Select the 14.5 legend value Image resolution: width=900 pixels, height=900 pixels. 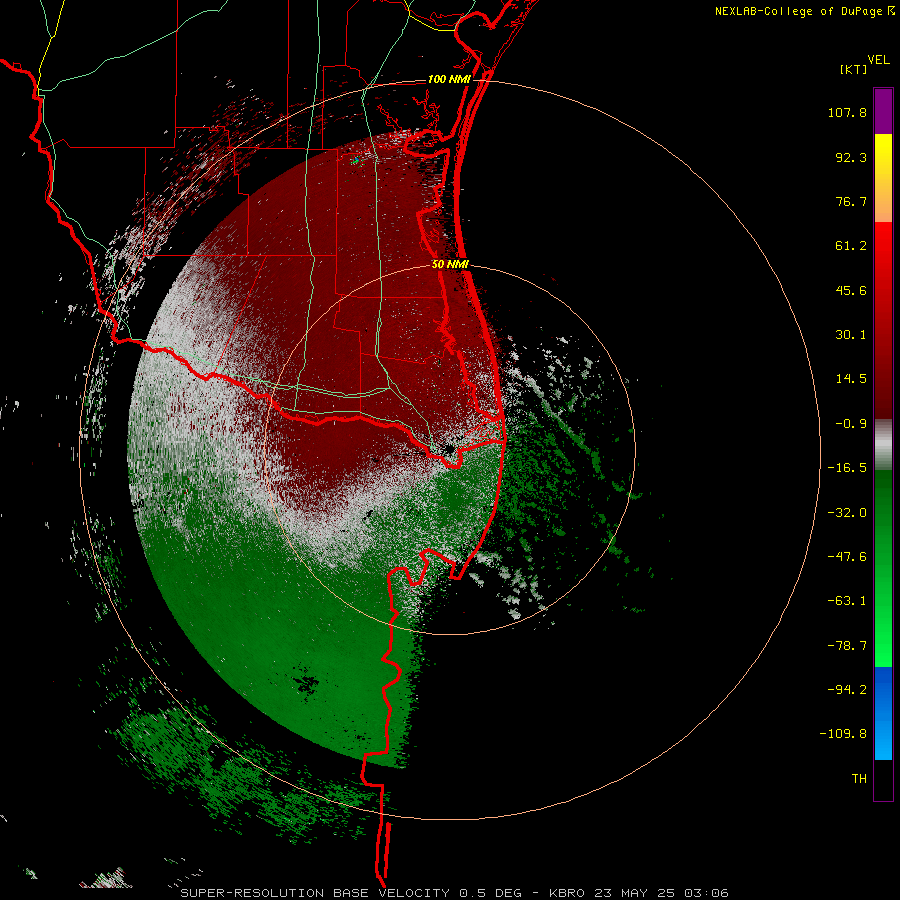tap(851, 379)
